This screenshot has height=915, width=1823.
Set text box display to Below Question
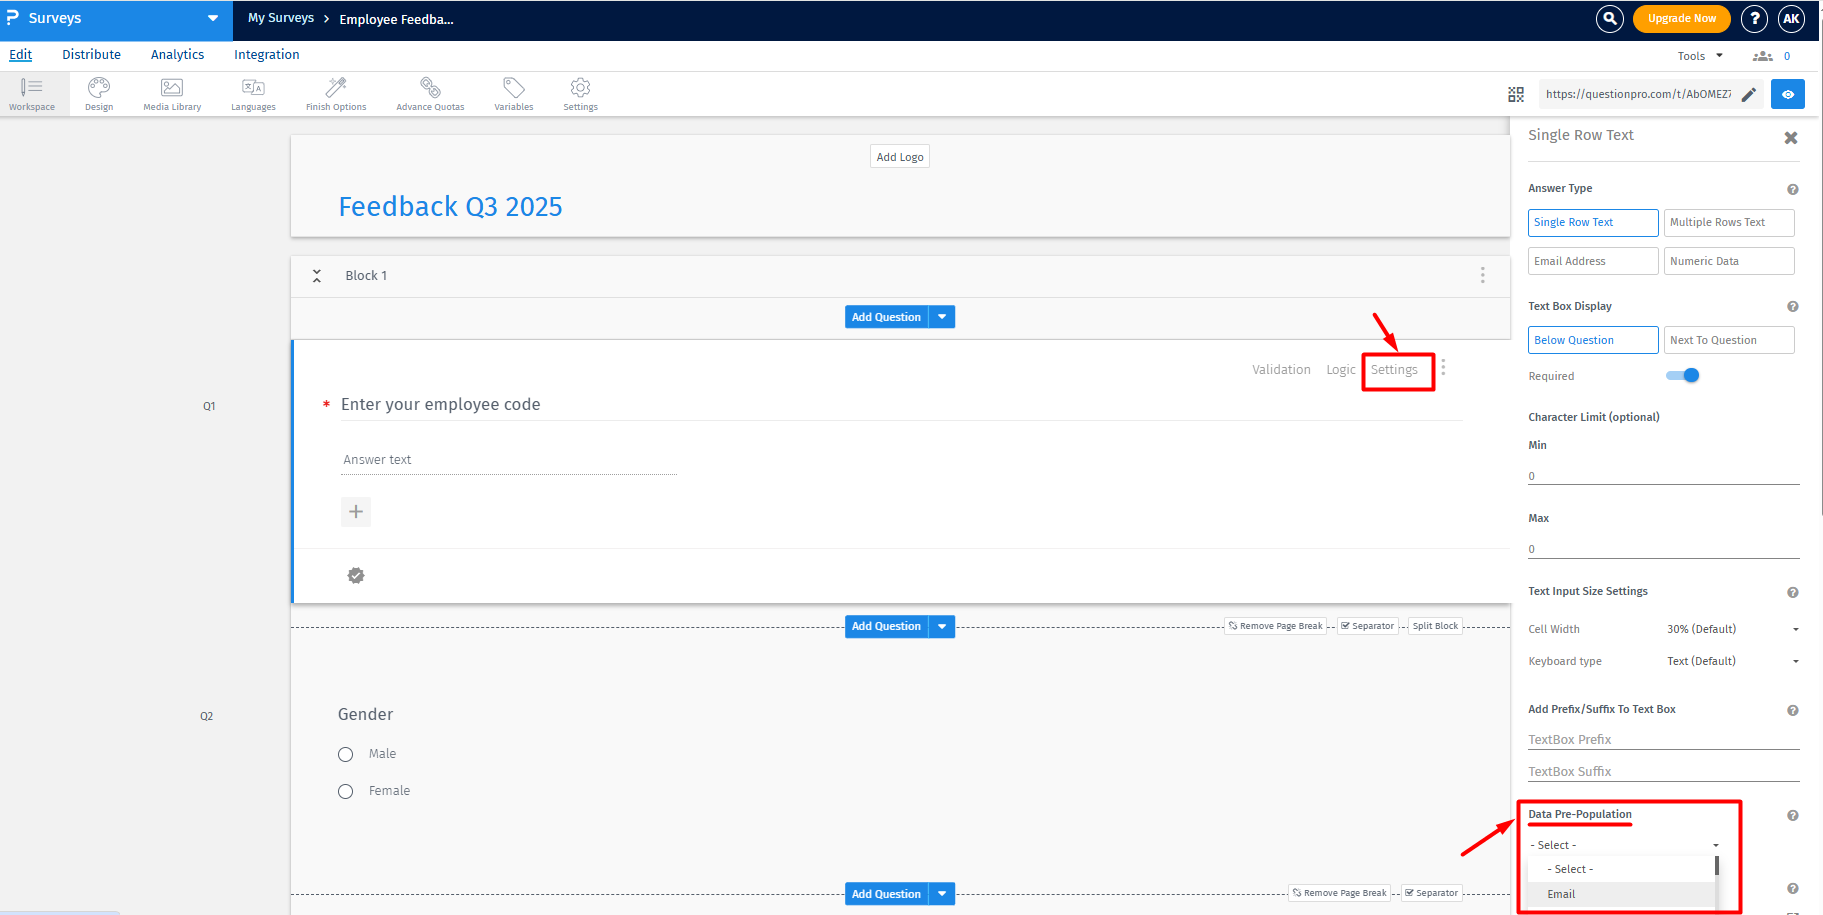[1593, 340]
